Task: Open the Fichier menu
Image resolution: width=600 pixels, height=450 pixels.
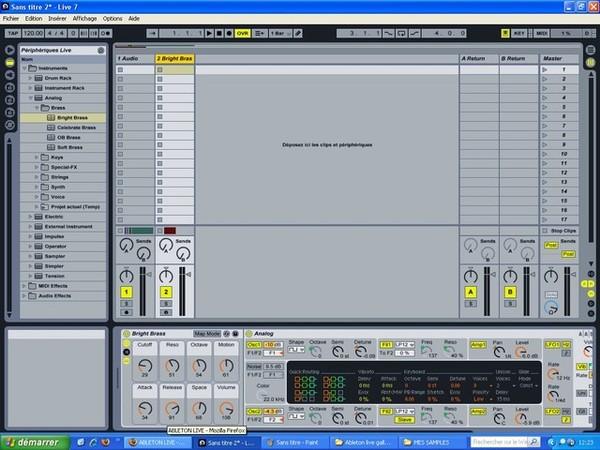Action: click(11, 18)
